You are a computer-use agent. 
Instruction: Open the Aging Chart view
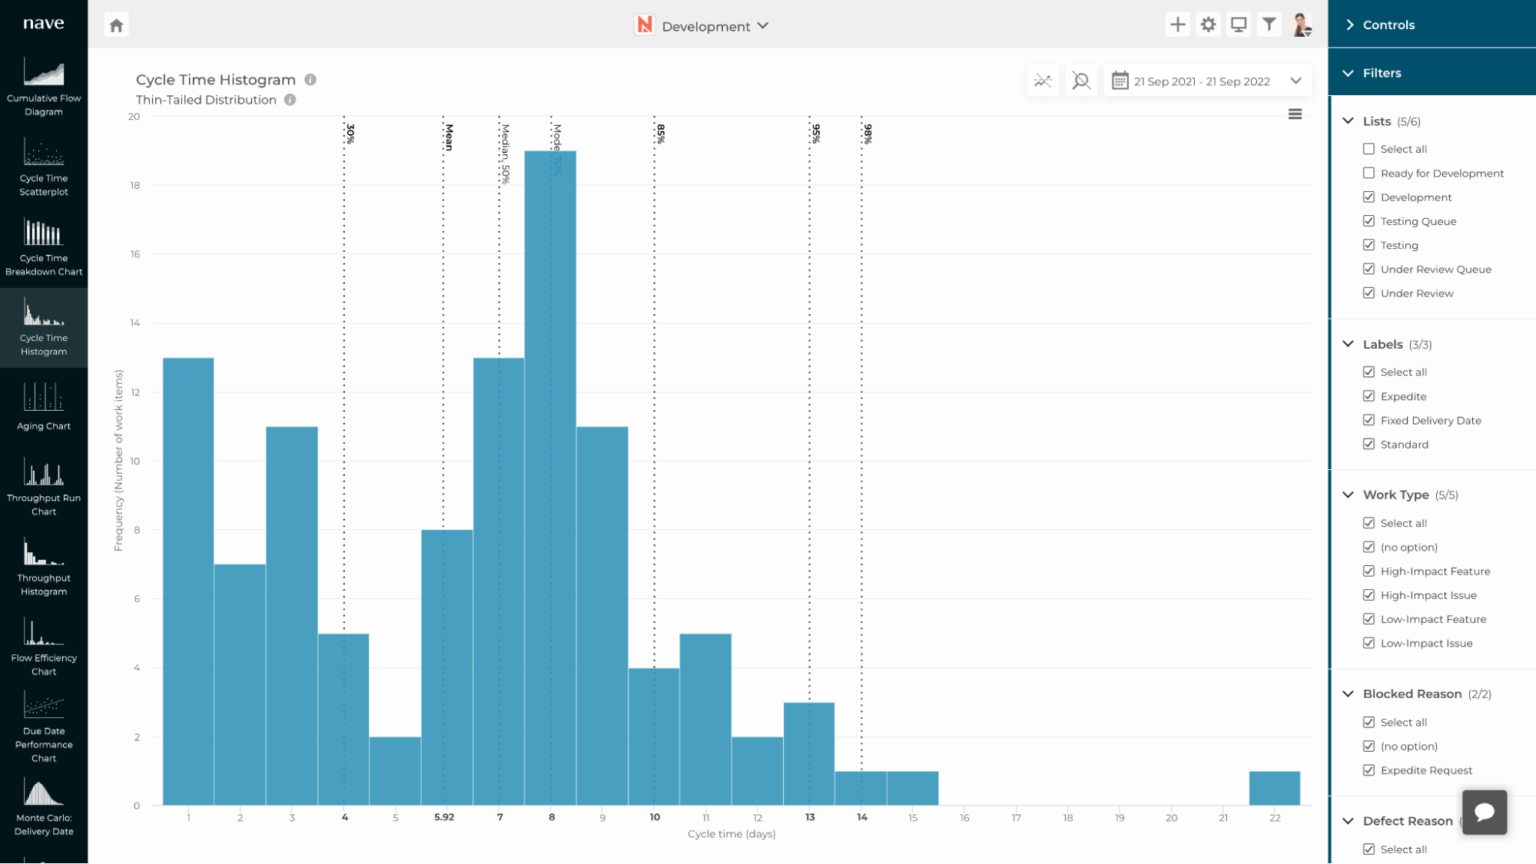44,405
